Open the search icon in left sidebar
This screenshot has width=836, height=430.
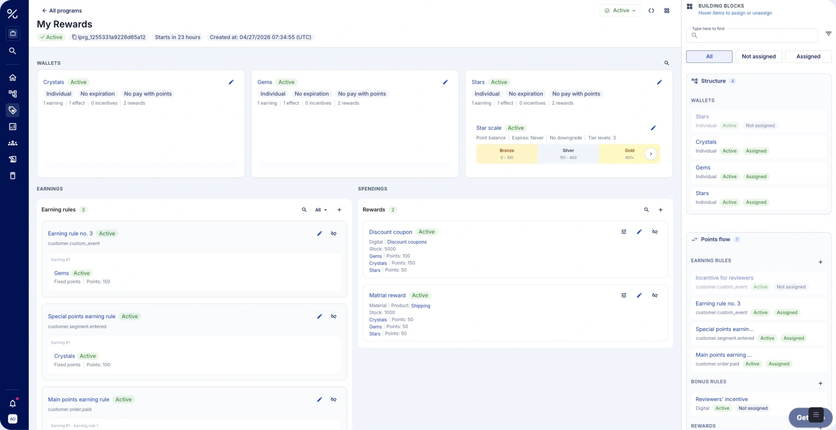(x=13, y=51)
